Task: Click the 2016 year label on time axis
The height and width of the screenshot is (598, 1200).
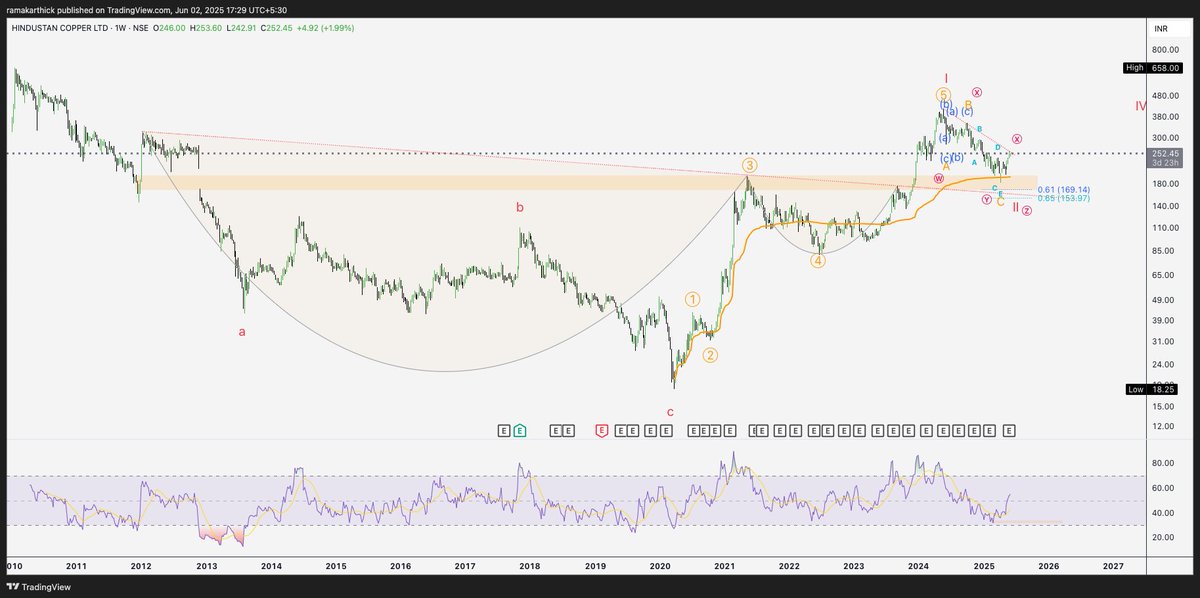Action: point(400,566)
